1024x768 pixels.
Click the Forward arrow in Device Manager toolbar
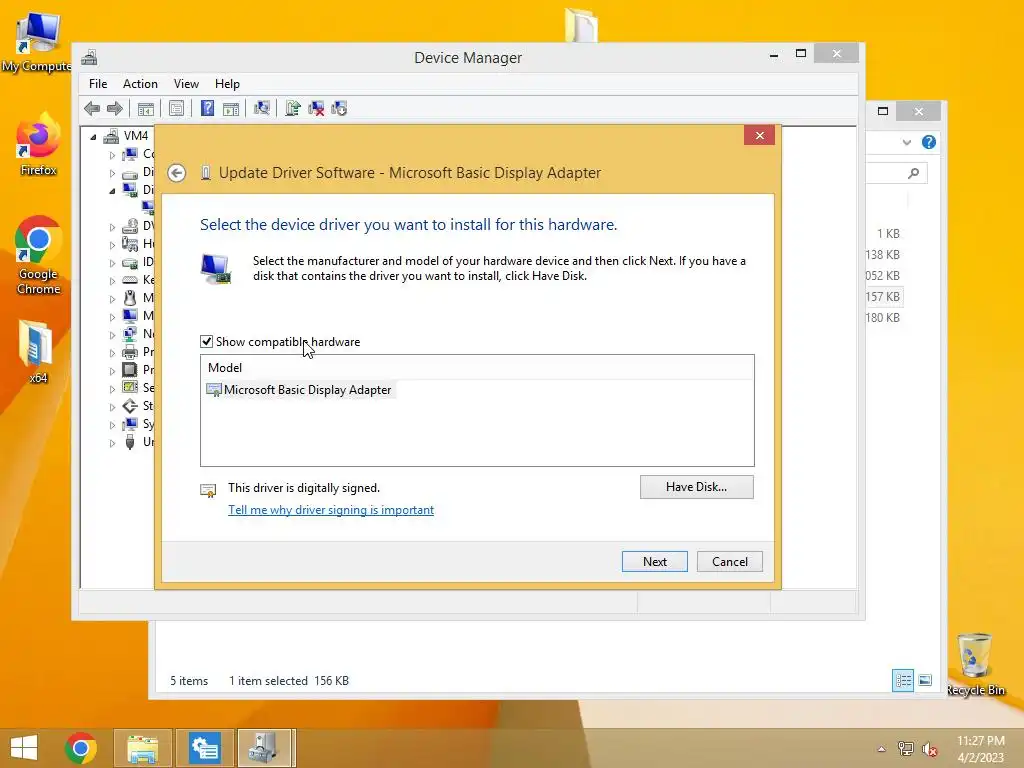pyautogui.click(x=114, y=108)
